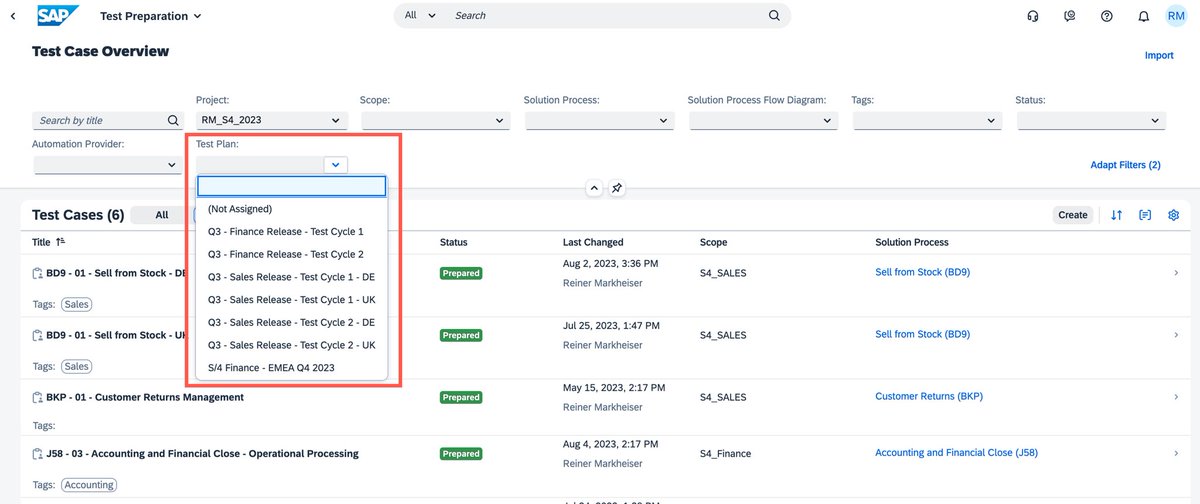
Task: Click the Status column header
Action: pos(453,242)
